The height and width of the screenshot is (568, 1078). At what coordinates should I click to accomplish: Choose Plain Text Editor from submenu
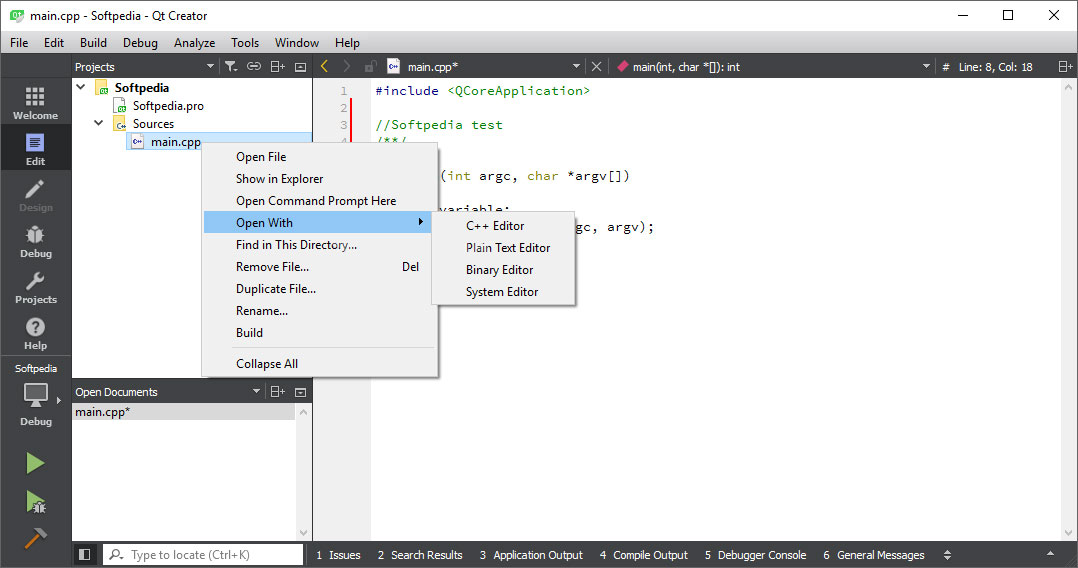click(508, 248)
